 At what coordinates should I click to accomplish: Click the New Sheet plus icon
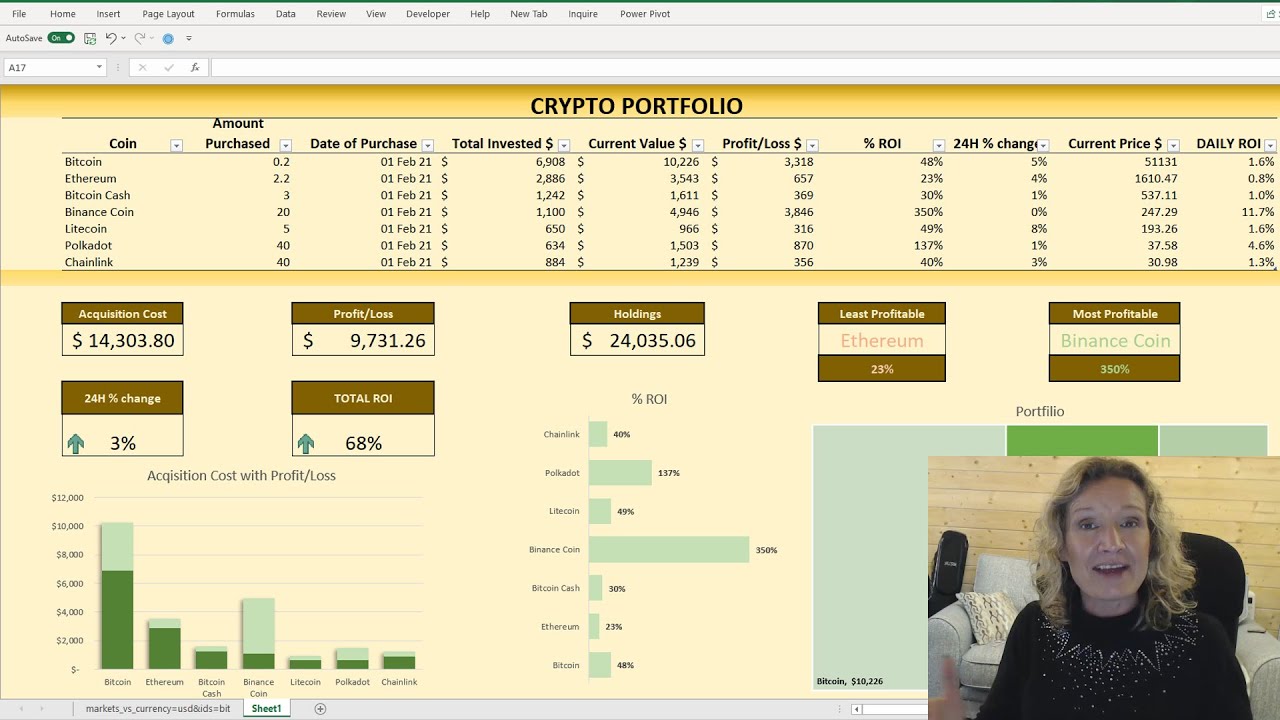(320, 708)
